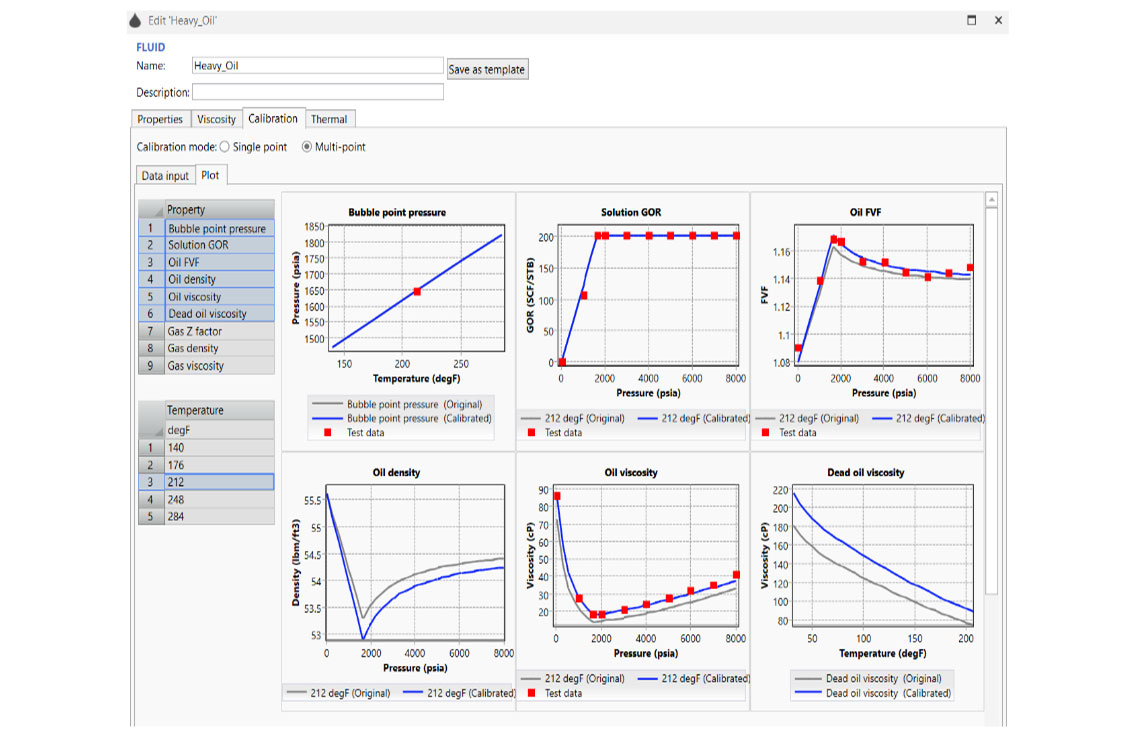Viewport: 1130px width, 730px height.
Task: Select Multi-point calibration mode
Action: click(x=307, y=147)
